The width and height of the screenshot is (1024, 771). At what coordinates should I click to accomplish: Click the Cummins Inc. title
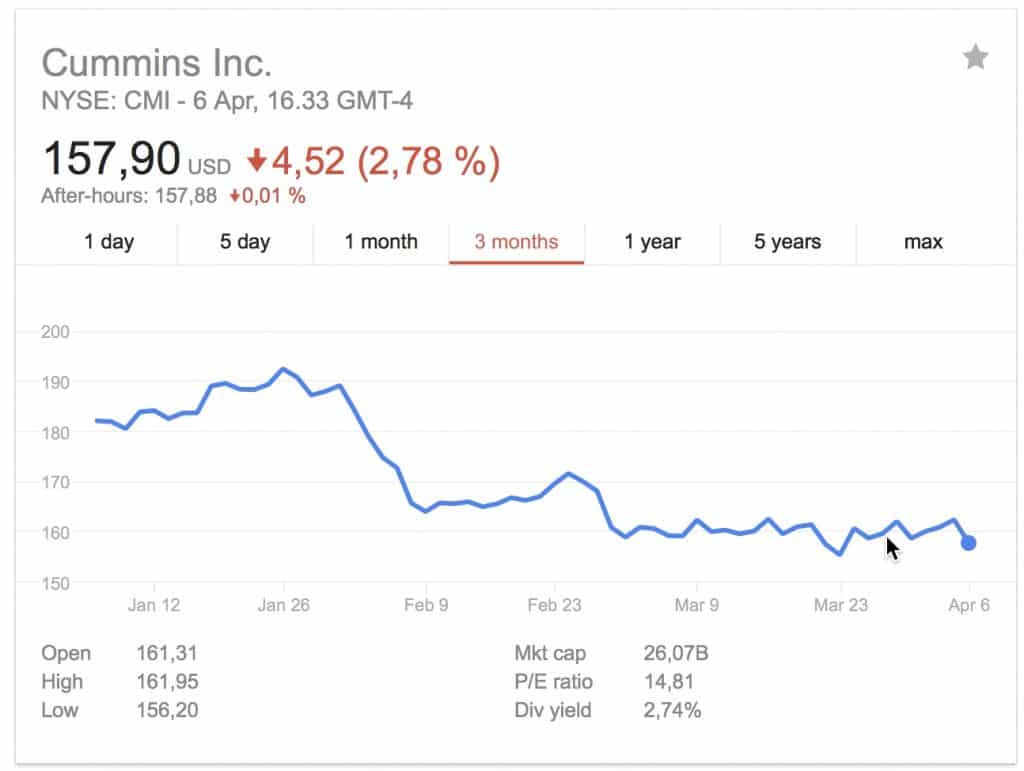(157, 63)
